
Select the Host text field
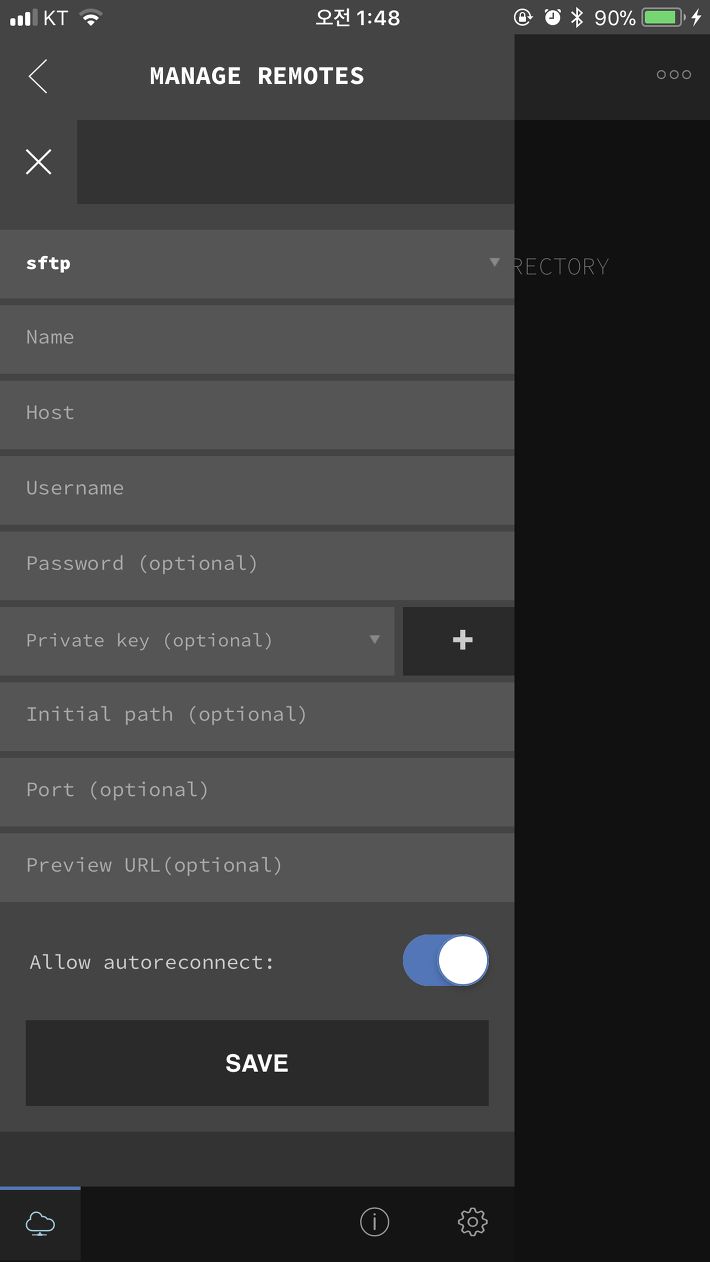pyautogui.click(x=257, y=414)
